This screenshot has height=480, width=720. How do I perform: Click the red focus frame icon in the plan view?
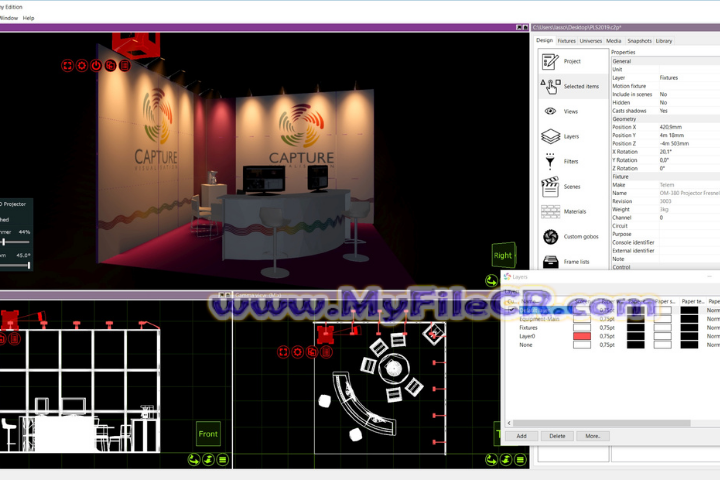pos(283,352)
